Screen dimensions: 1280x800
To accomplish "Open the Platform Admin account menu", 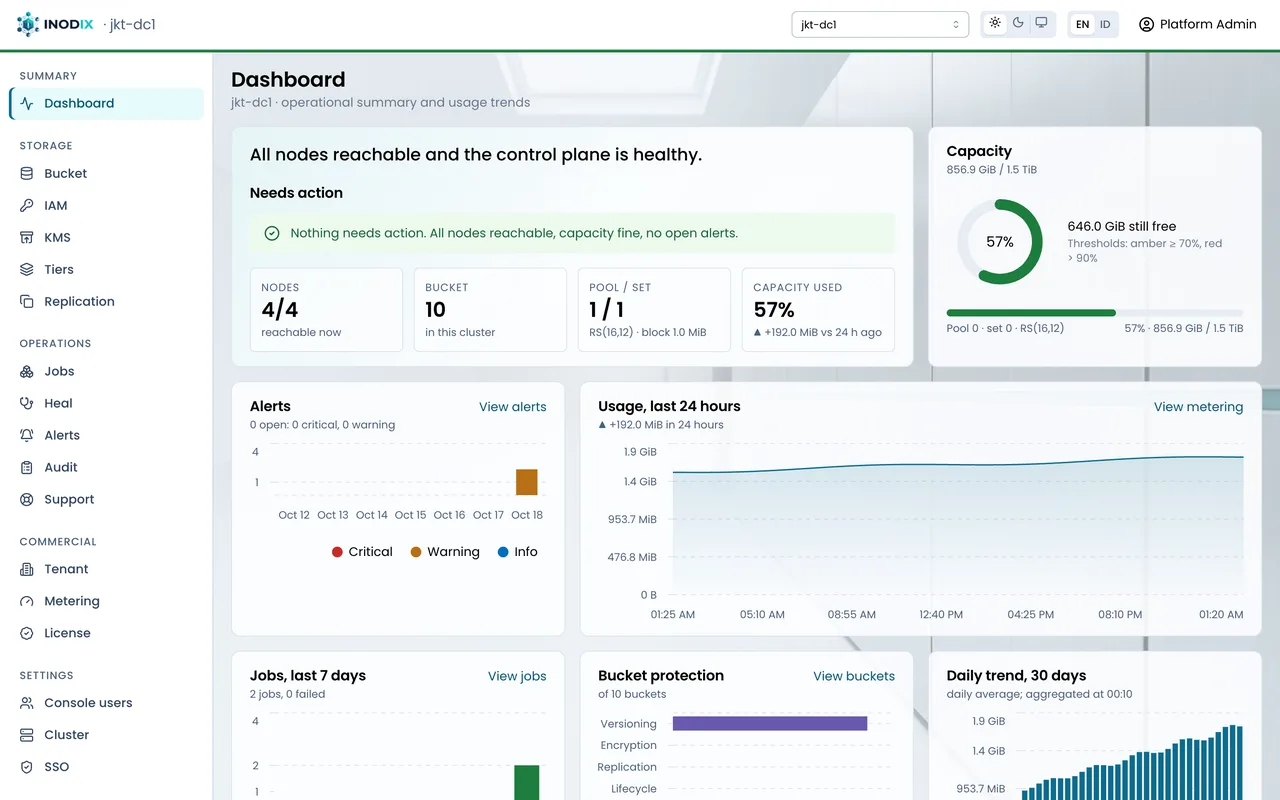I will (x=1197, y=24).
